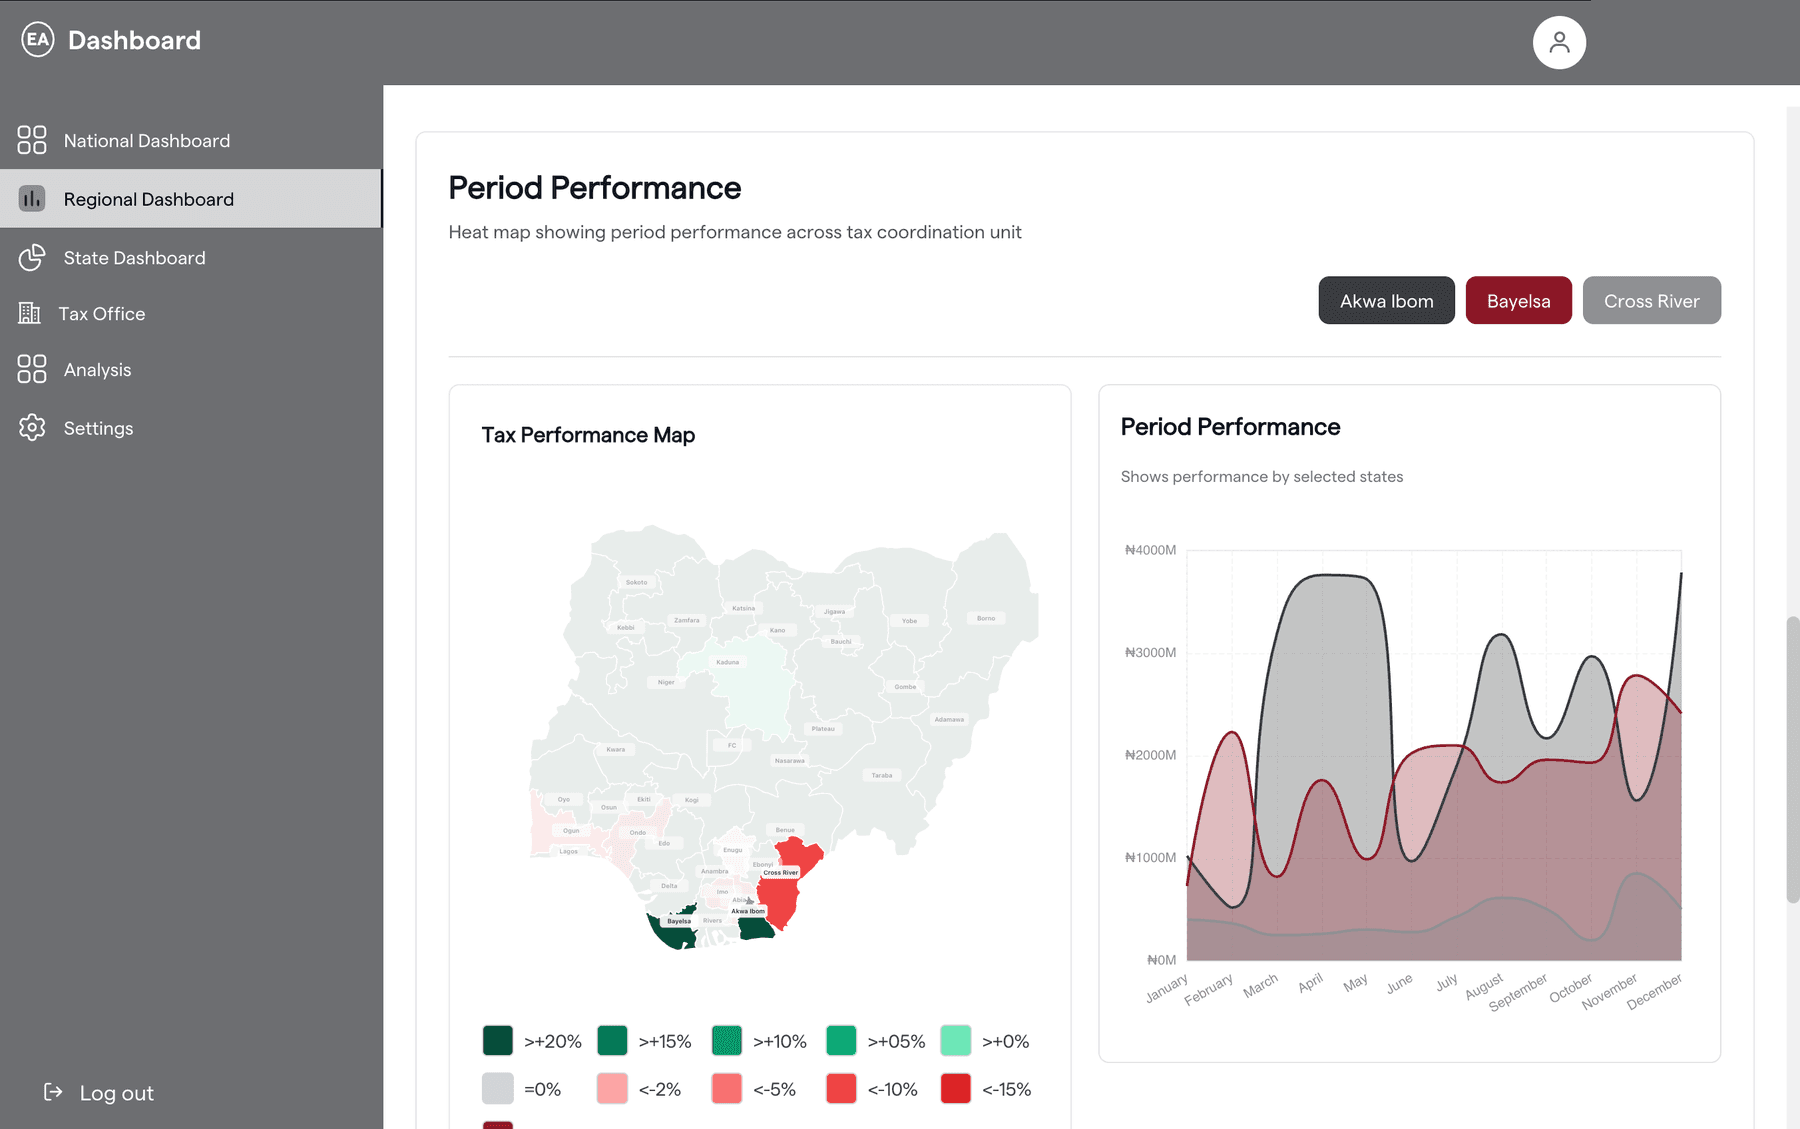Viewport: 1800px width, 1129px height.
Task: Click the EA logo icon
Action: tap(38, 40)
